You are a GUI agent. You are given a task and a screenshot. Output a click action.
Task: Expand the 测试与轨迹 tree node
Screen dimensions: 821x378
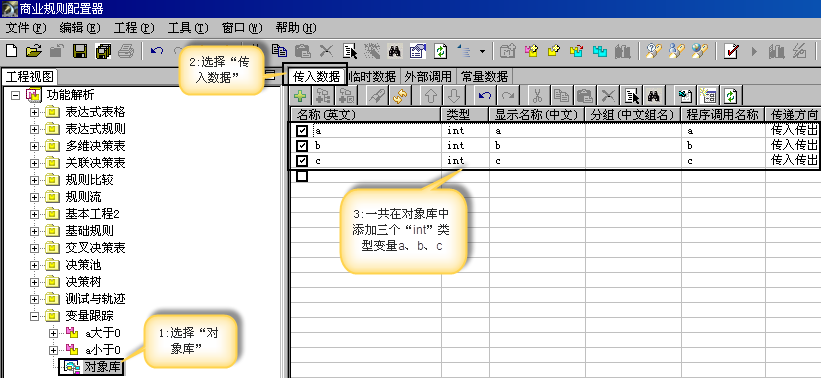point(34,299)
